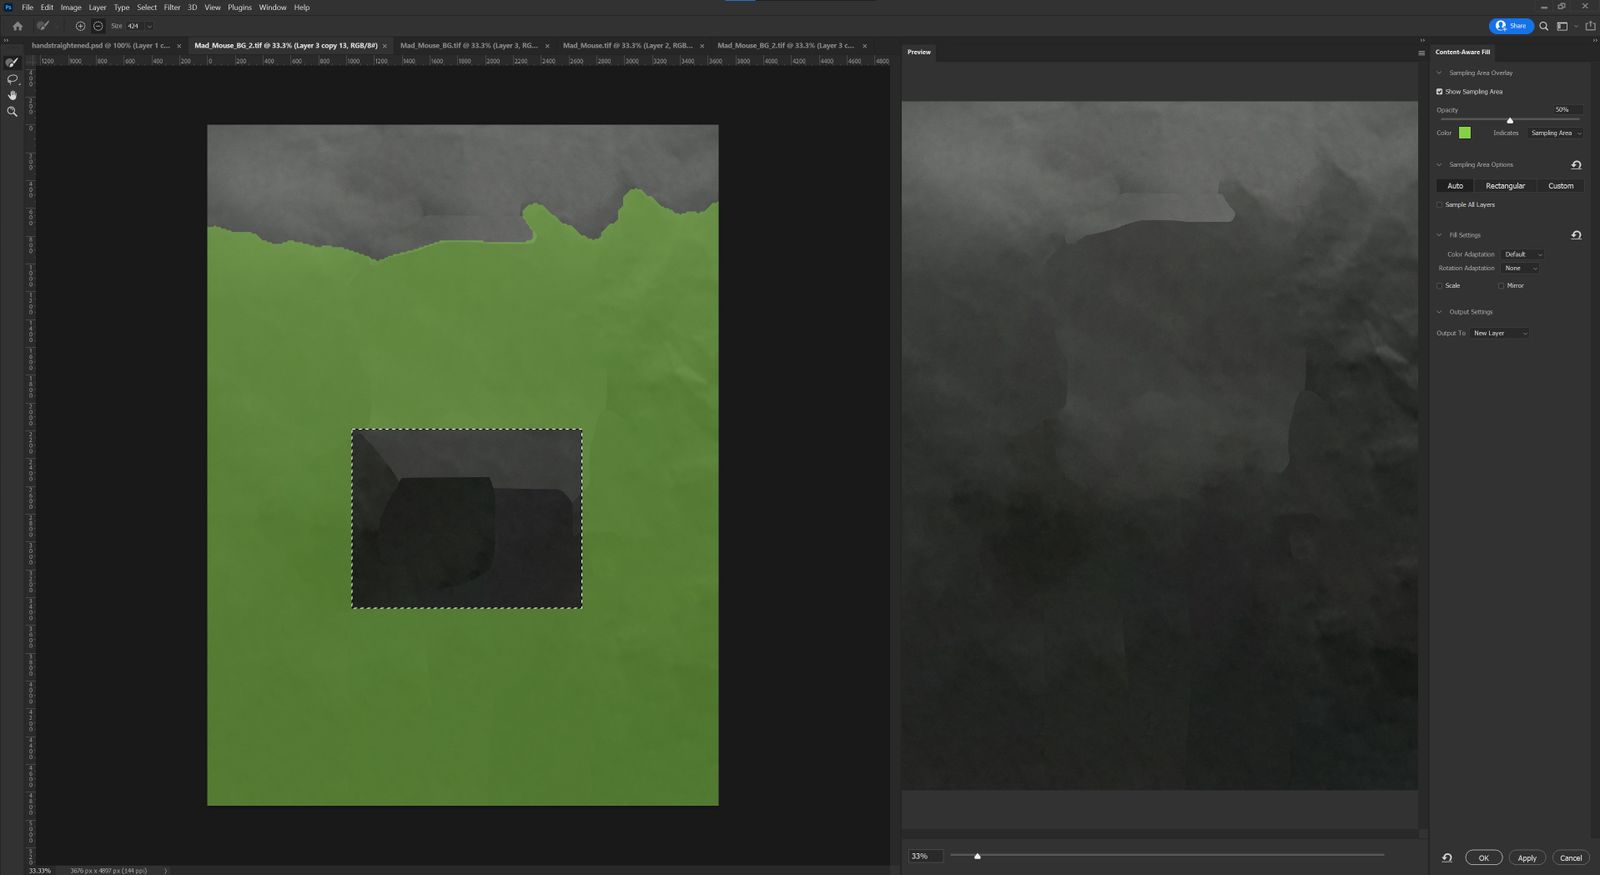Select the Lasso tool
The width and height of the screenshot is (1600, 875).
click(12, 79)
